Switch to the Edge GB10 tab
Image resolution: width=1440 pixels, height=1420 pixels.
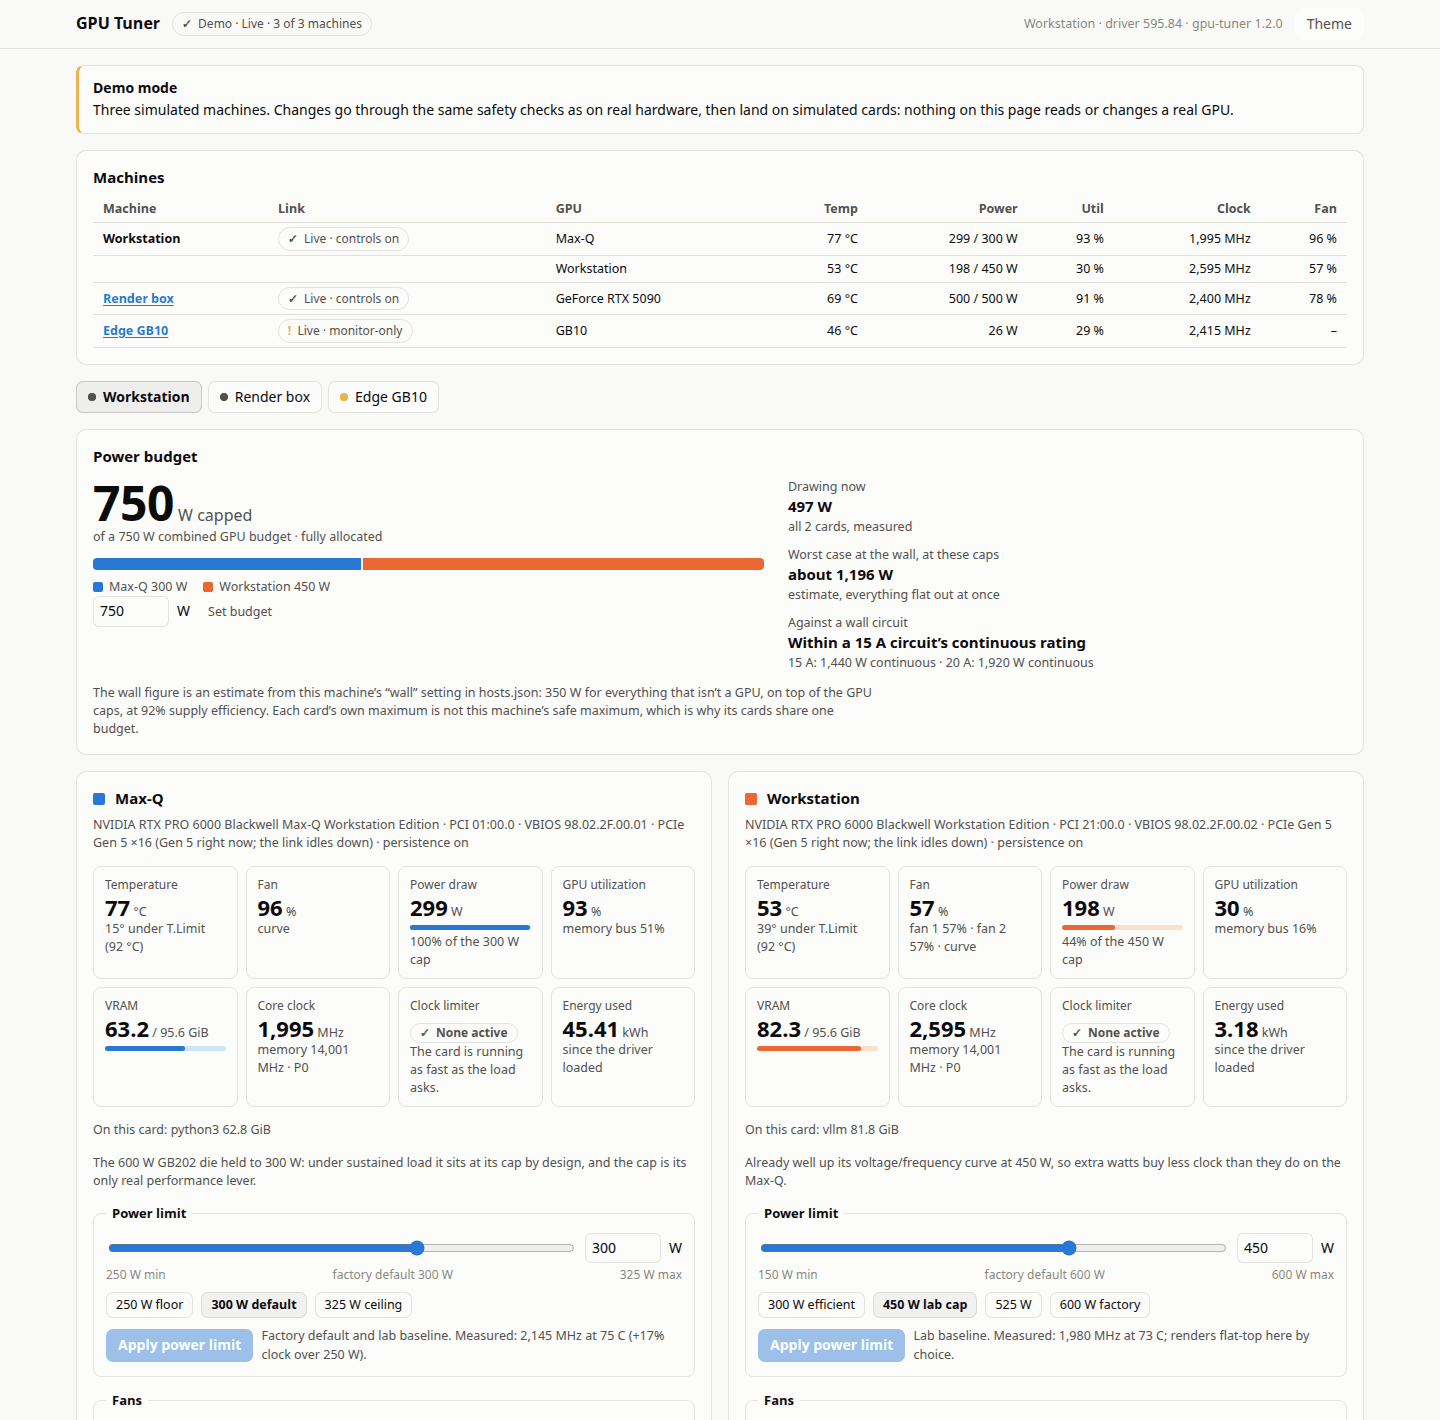(383, 397)
